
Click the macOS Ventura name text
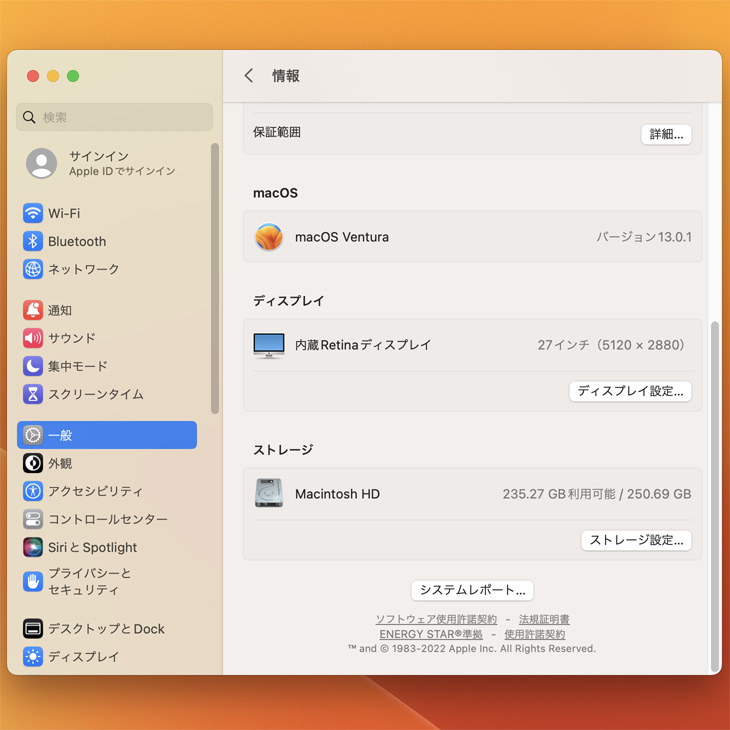coord(342,237)
